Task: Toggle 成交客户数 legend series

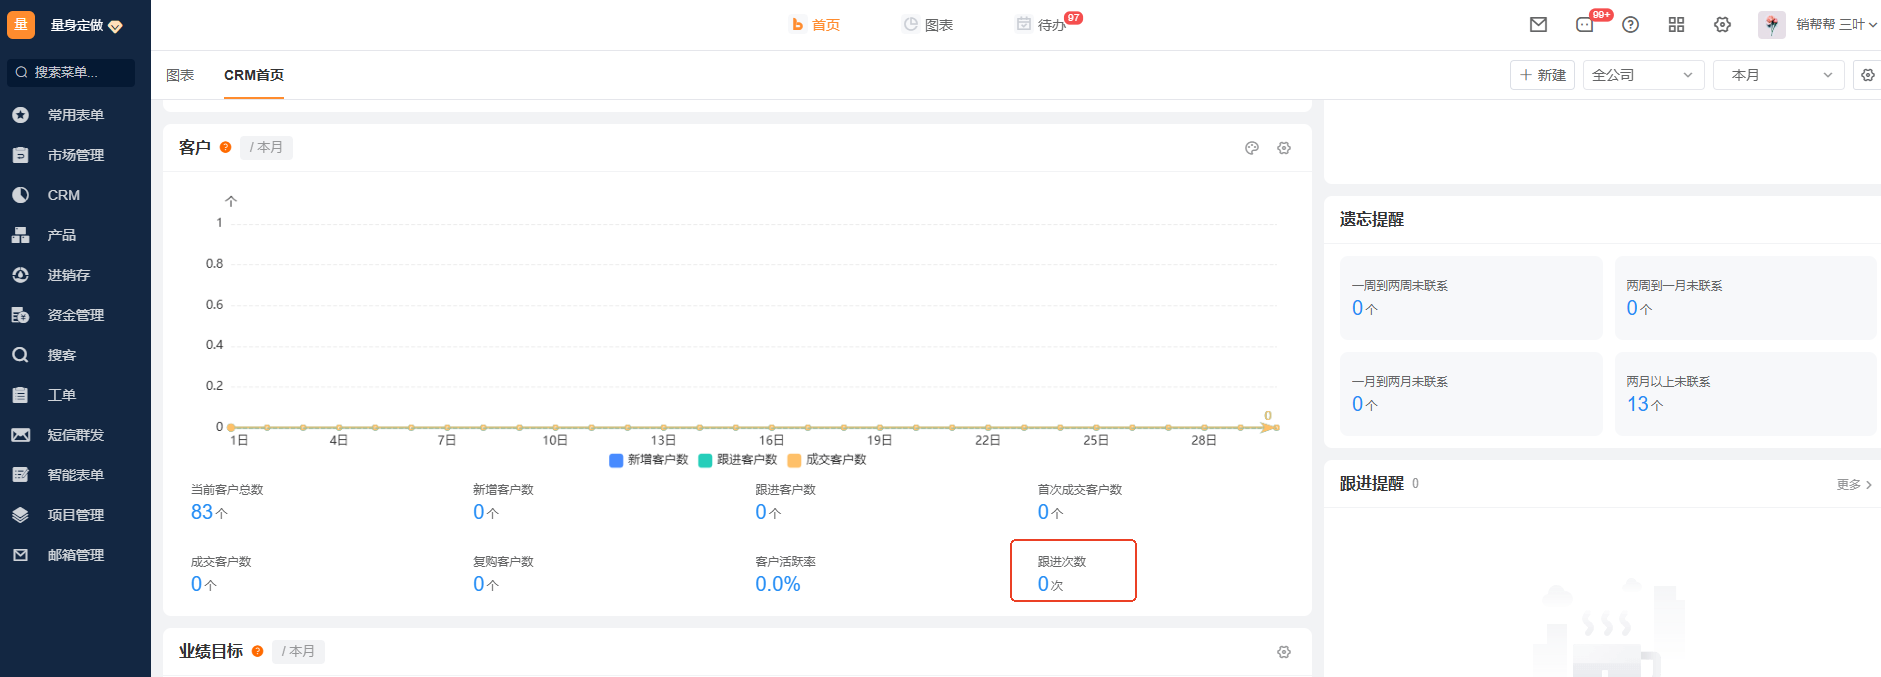Action: coord(826,460)
